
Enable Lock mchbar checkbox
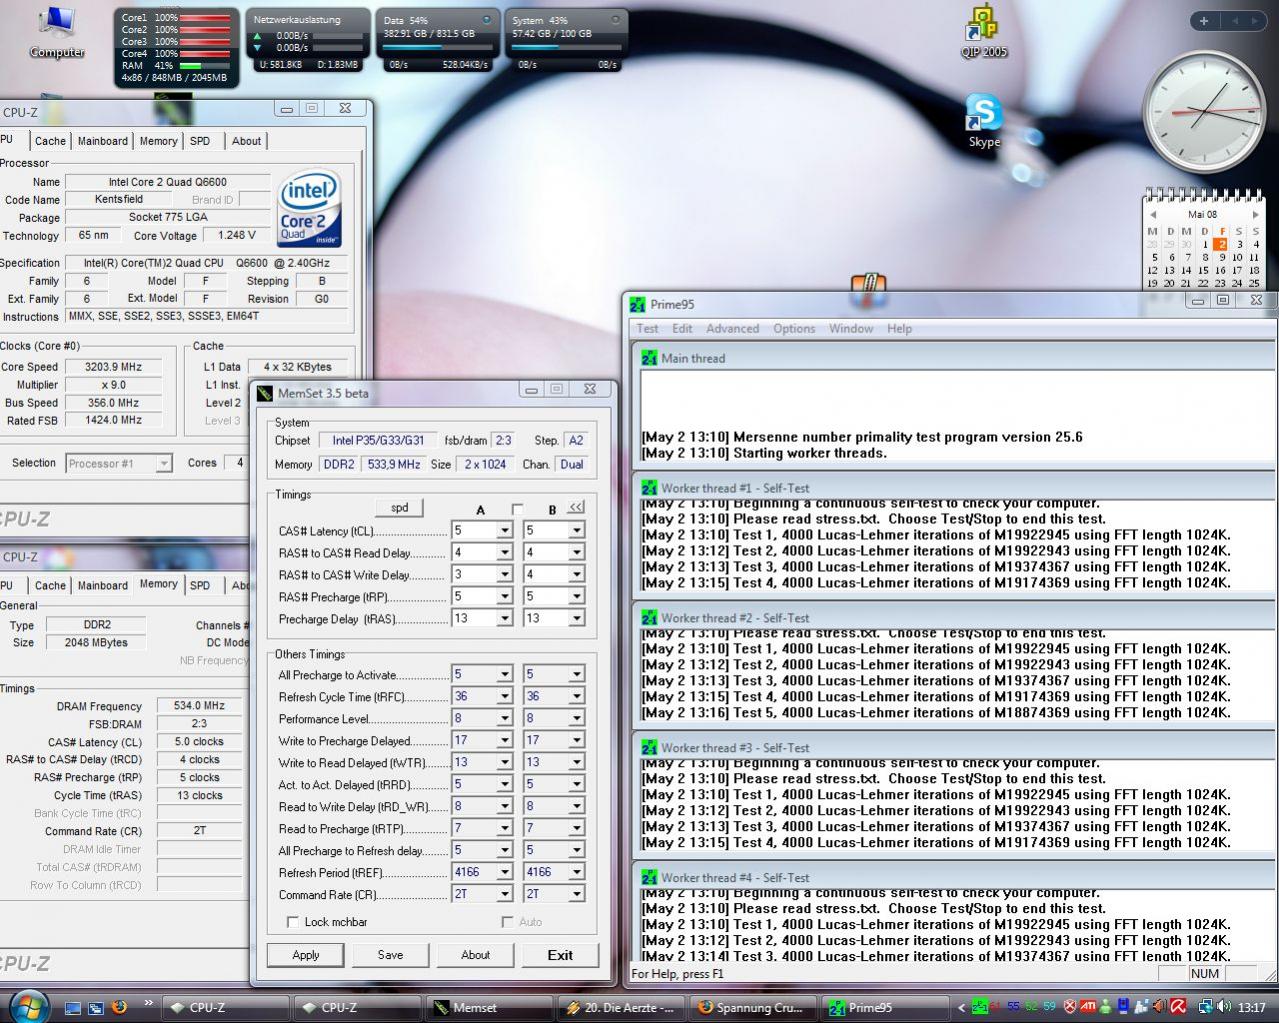[293, 922]
